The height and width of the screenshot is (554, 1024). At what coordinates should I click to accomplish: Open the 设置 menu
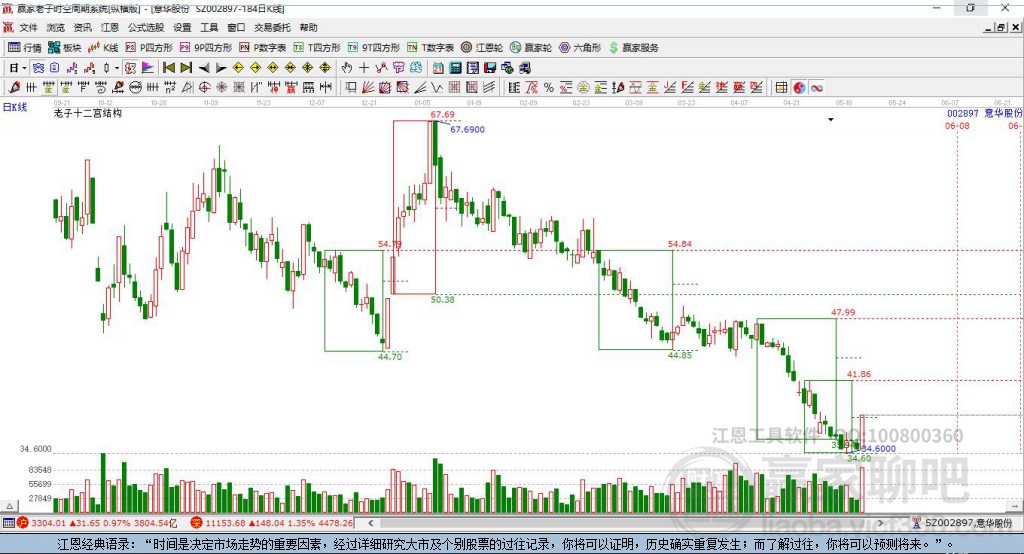pyautogui.click(x=182, y=27)
